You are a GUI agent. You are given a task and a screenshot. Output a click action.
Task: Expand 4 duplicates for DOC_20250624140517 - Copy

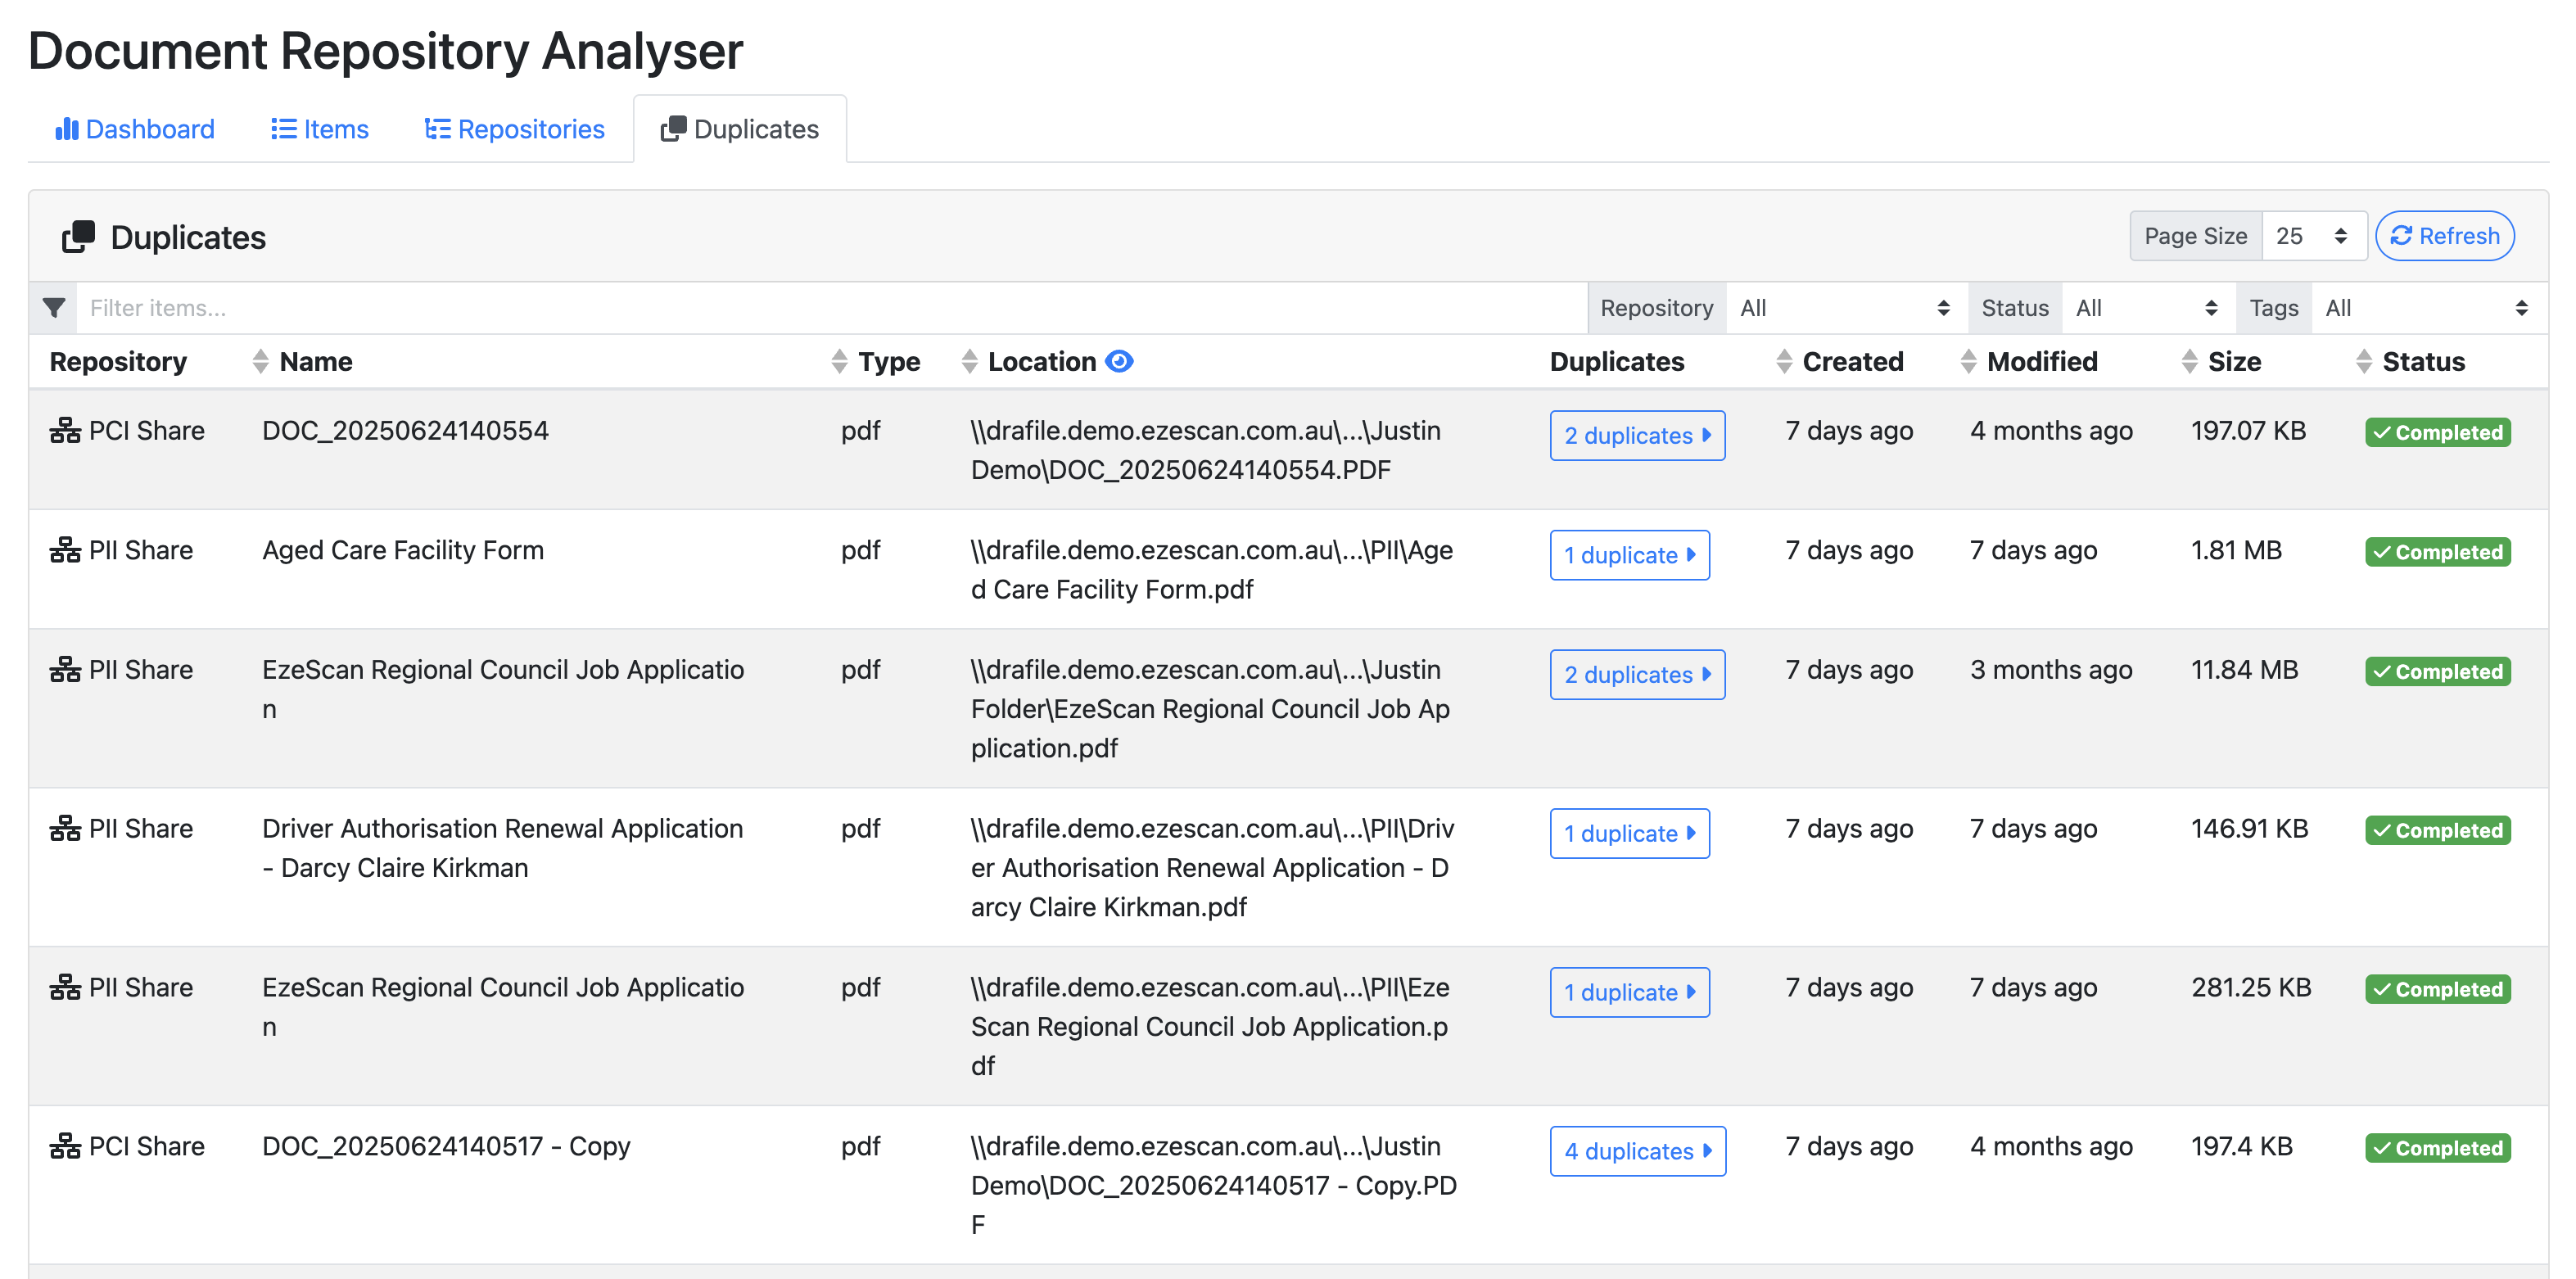tap(1637, 1151)
